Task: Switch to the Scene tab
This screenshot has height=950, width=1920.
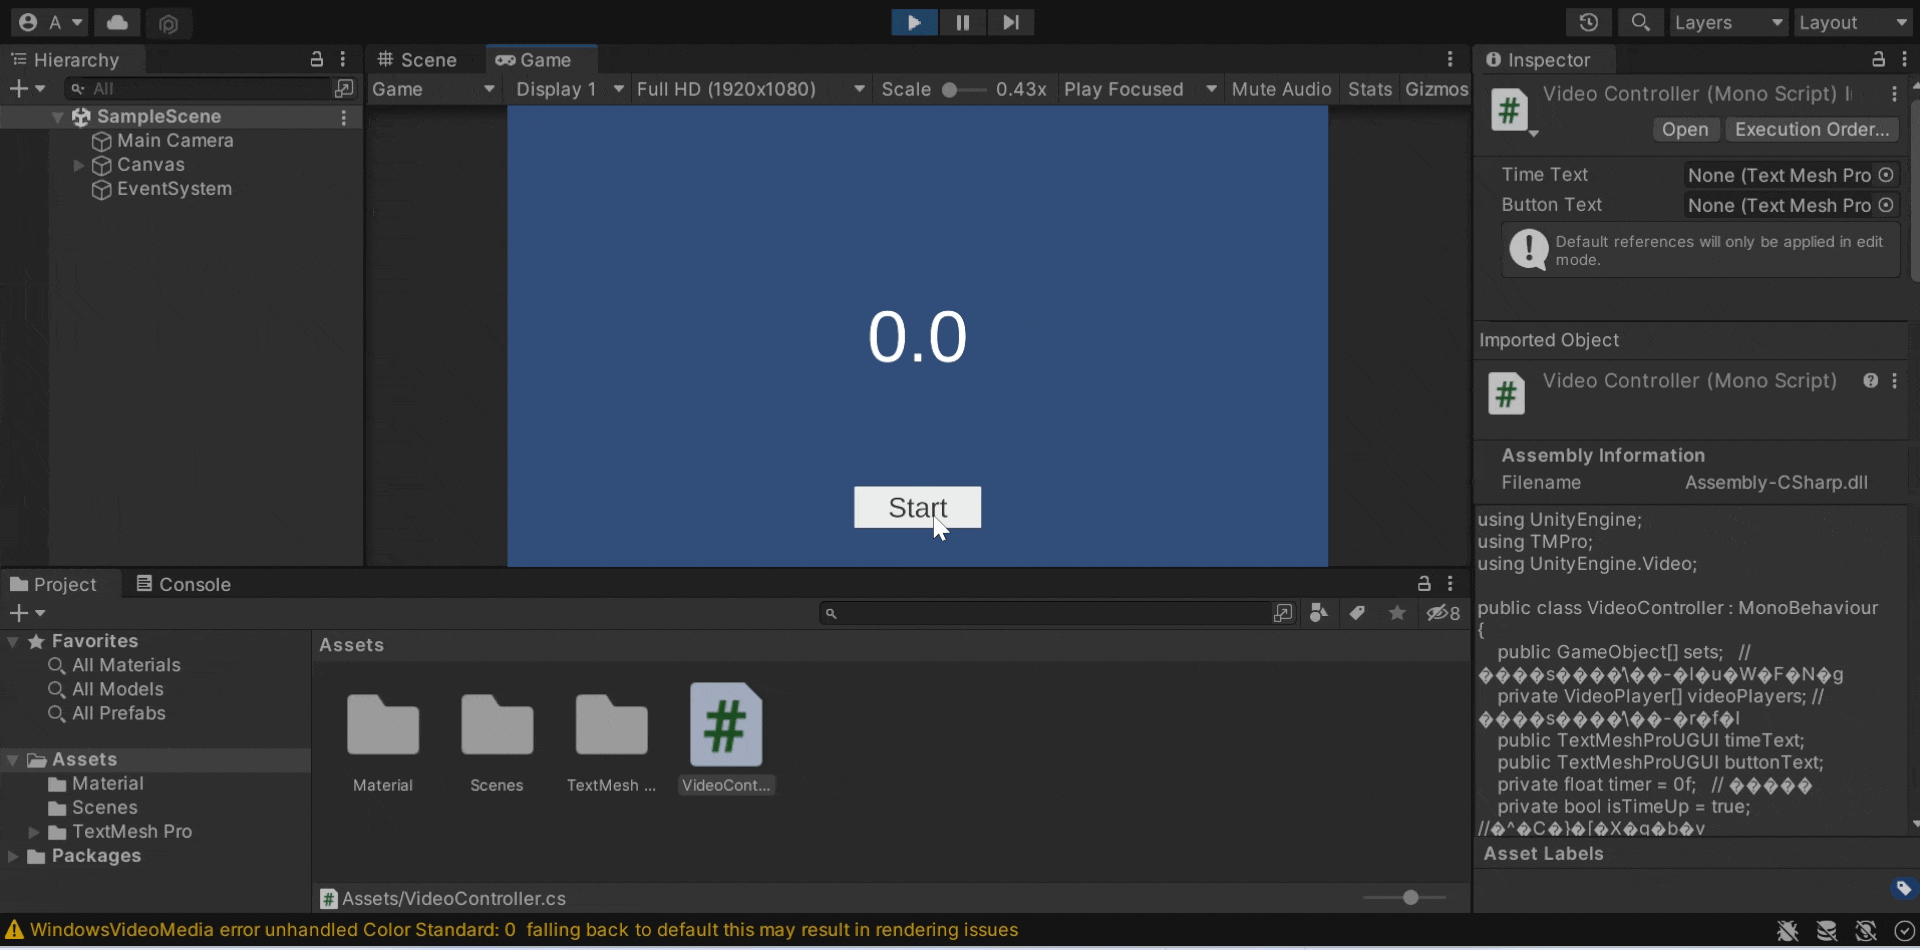Action: tap(417, 60)
